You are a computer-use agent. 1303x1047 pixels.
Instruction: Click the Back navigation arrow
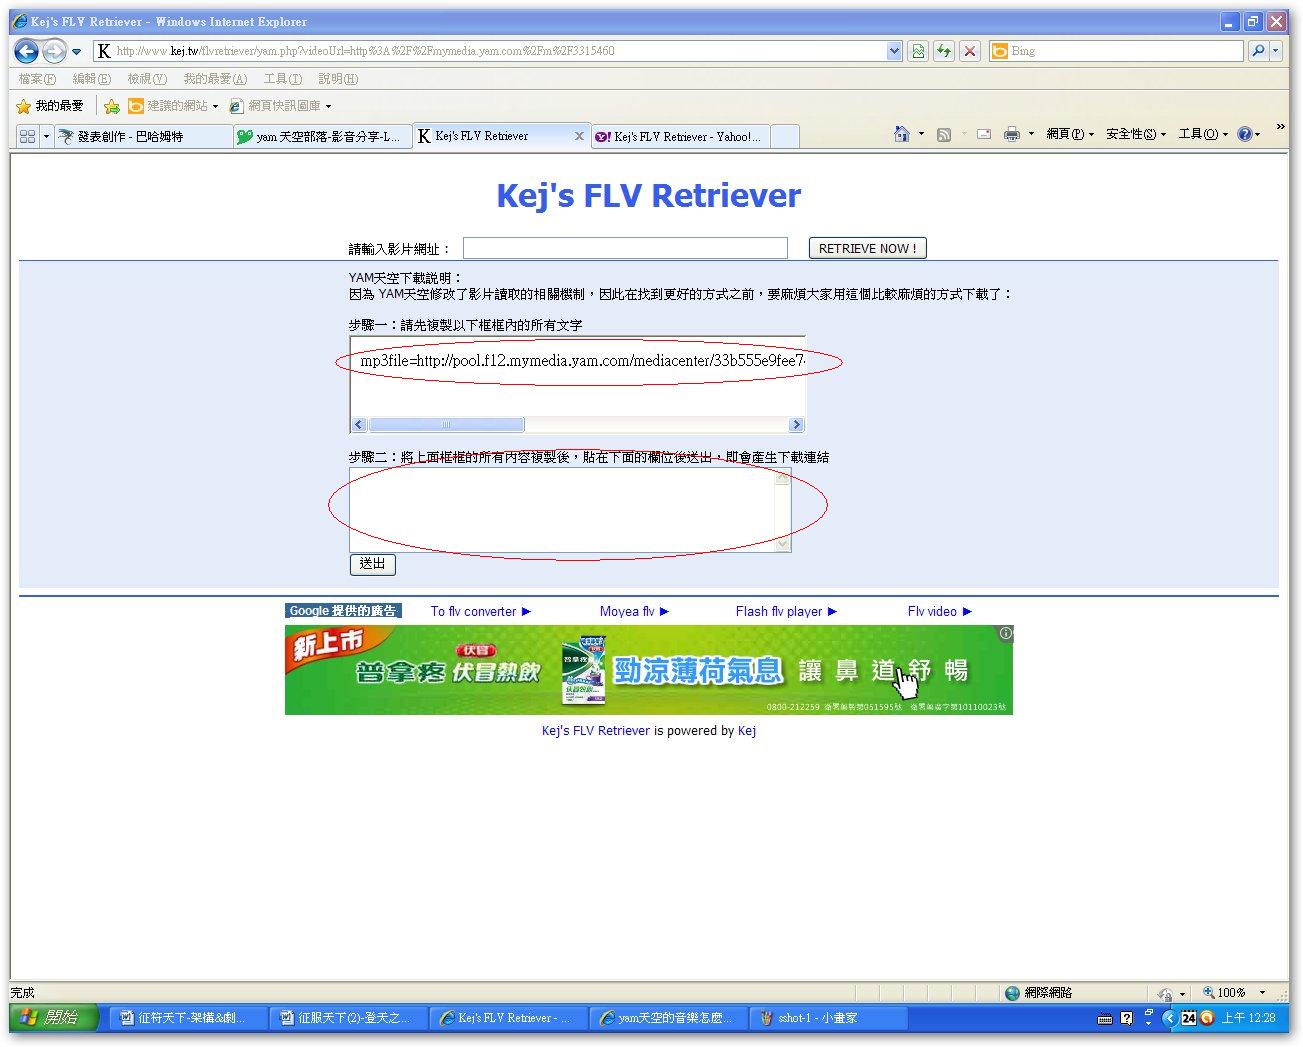pos(25,51)
